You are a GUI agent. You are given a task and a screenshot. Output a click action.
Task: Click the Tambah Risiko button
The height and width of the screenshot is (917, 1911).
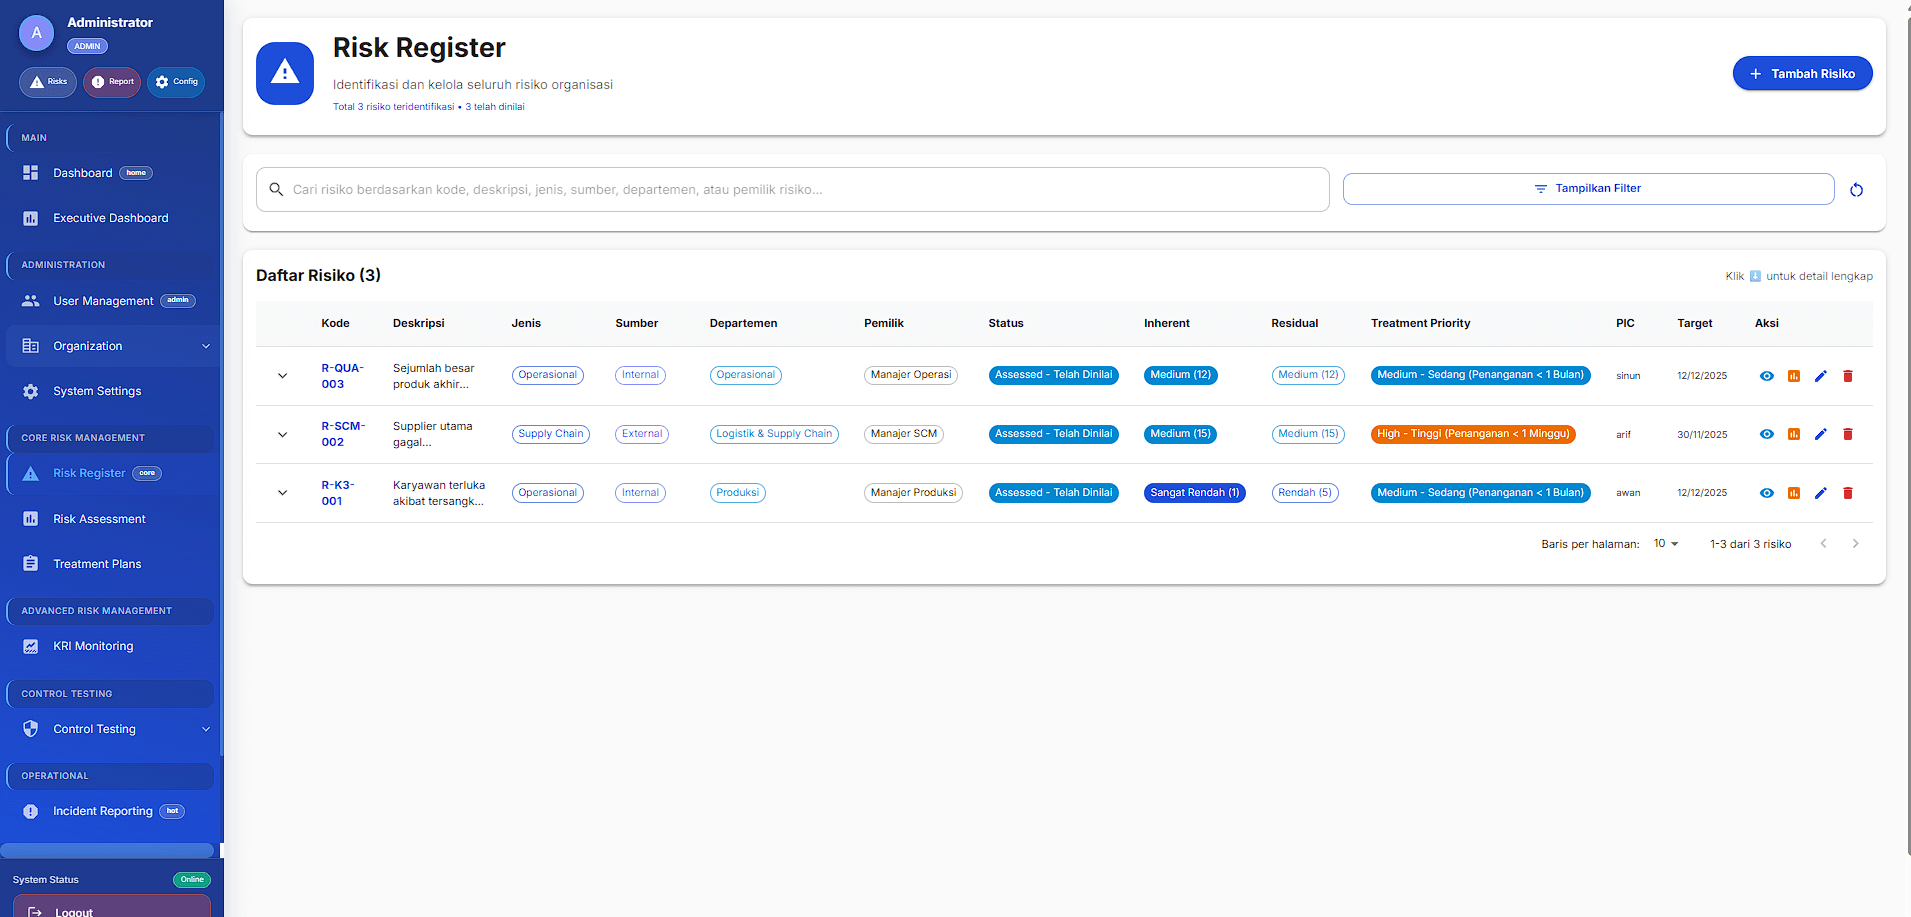1802,74
